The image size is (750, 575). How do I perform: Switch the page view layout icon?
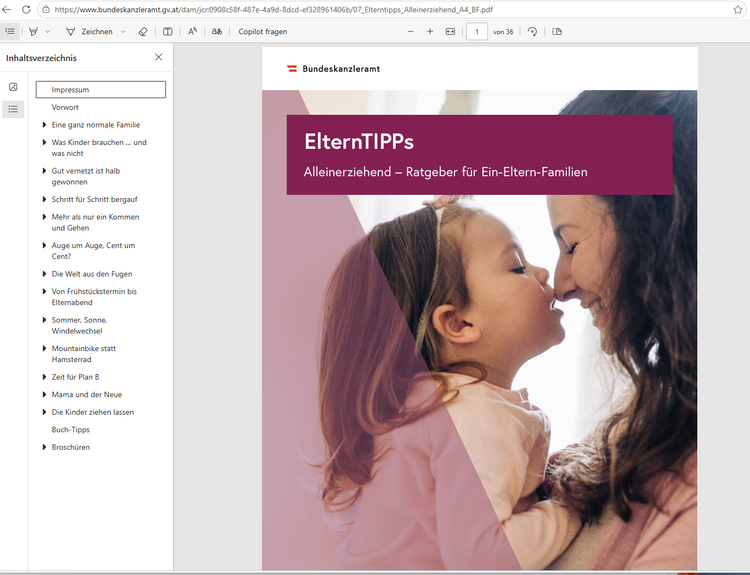point(557,32)
